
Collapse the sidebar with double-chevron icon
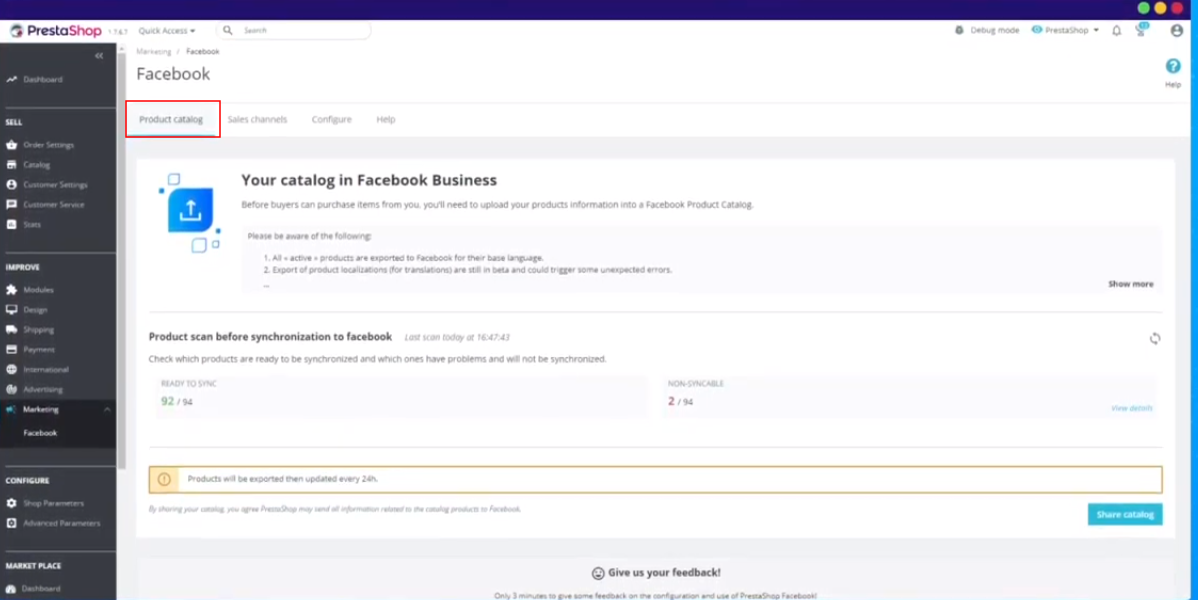(x=99, y=56)
